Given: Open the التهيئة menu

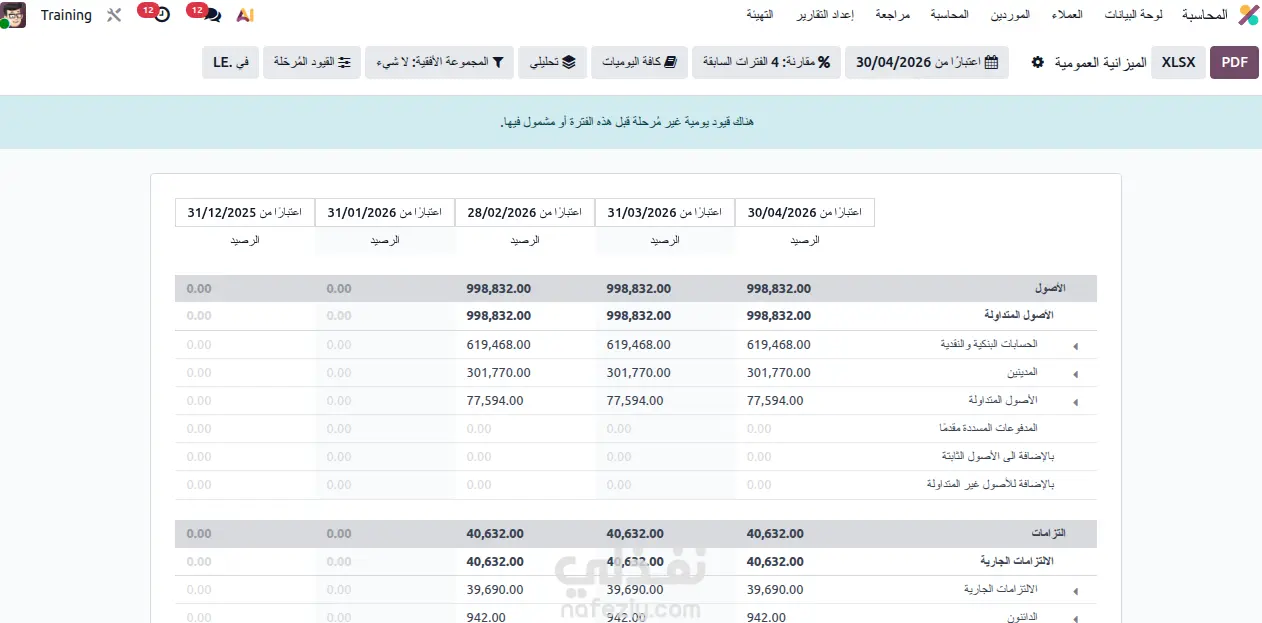Looking at the screenshot, I should coord(760,15).
